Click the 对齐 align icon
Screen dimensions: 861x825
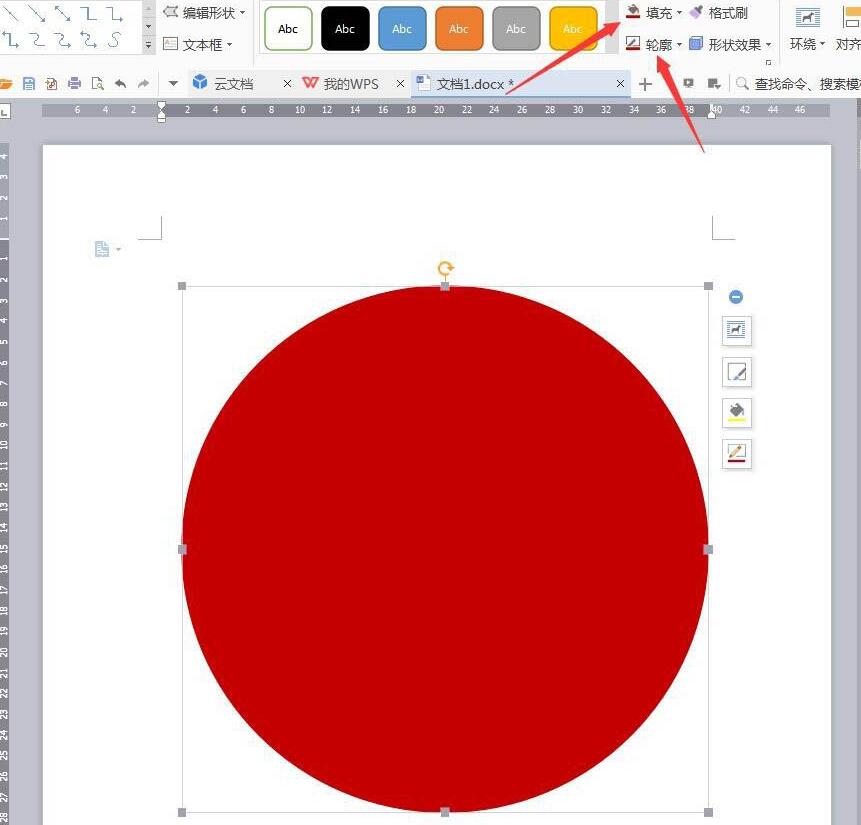pyautogui.click(x=851, y=18)
